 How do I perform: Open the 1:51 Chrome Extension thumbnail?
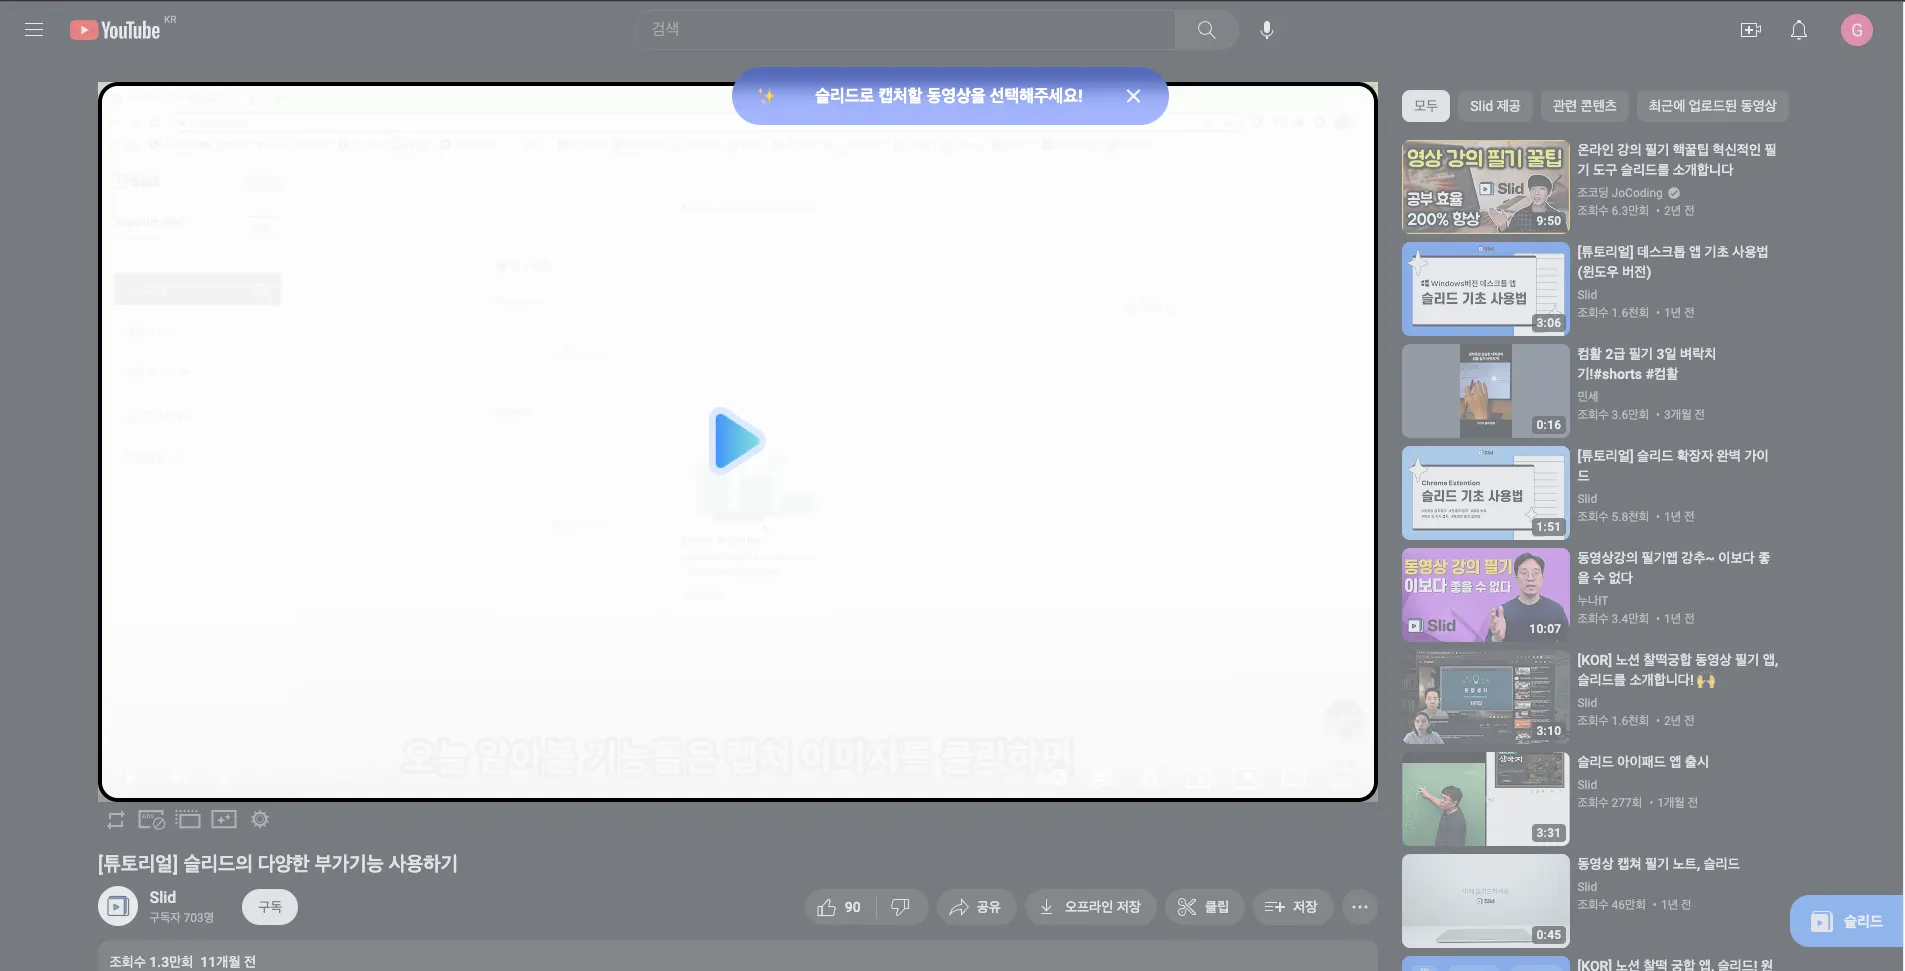click(x=1486, y=493)
